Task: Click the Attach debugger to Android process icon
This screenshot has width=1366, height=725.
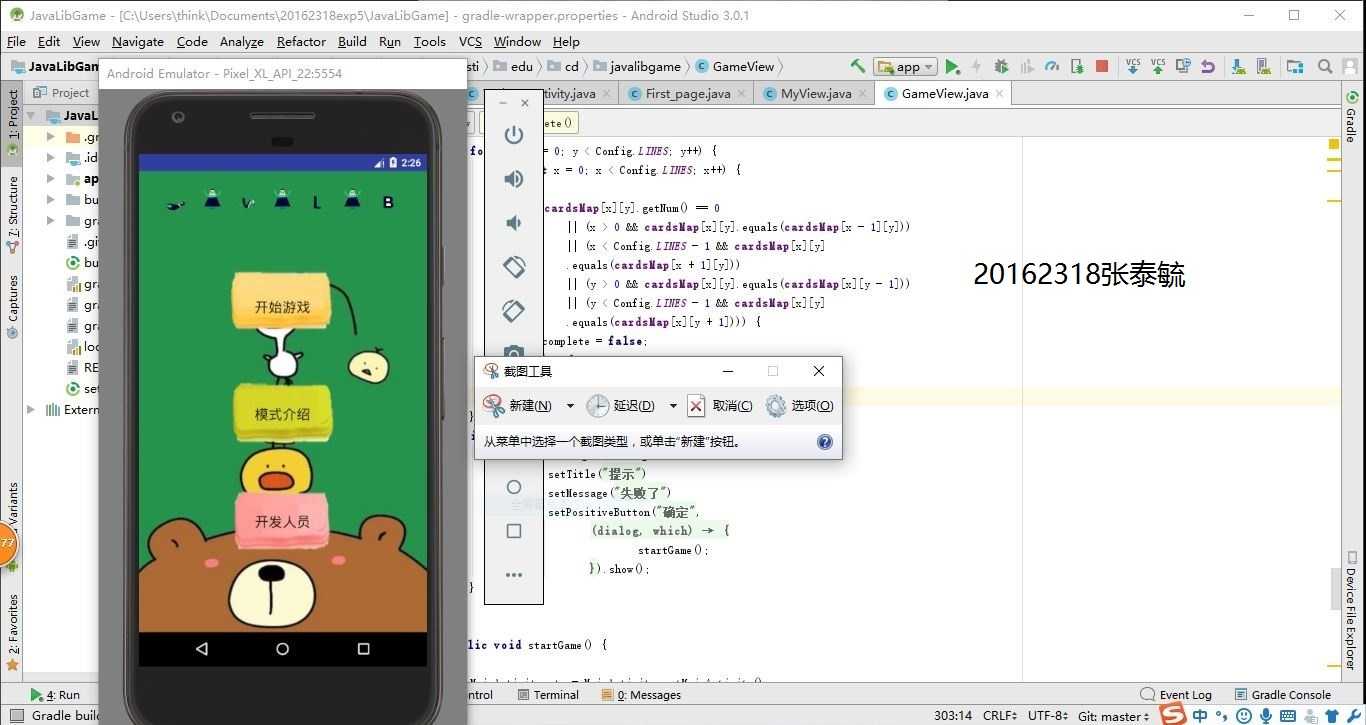Action: pyautogui.click(x=1077, y=66)
